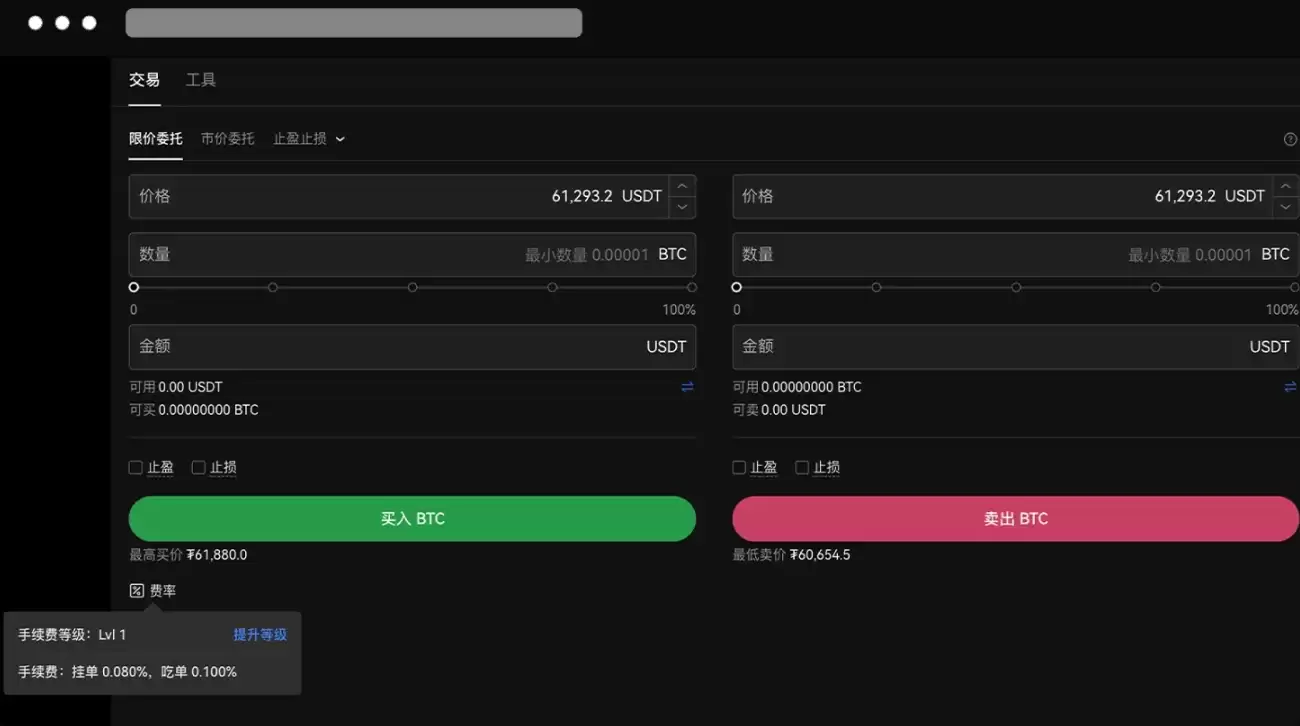Switch to the 工具 tab
This screenshot has height=726, width=1300.
[200, 79]
